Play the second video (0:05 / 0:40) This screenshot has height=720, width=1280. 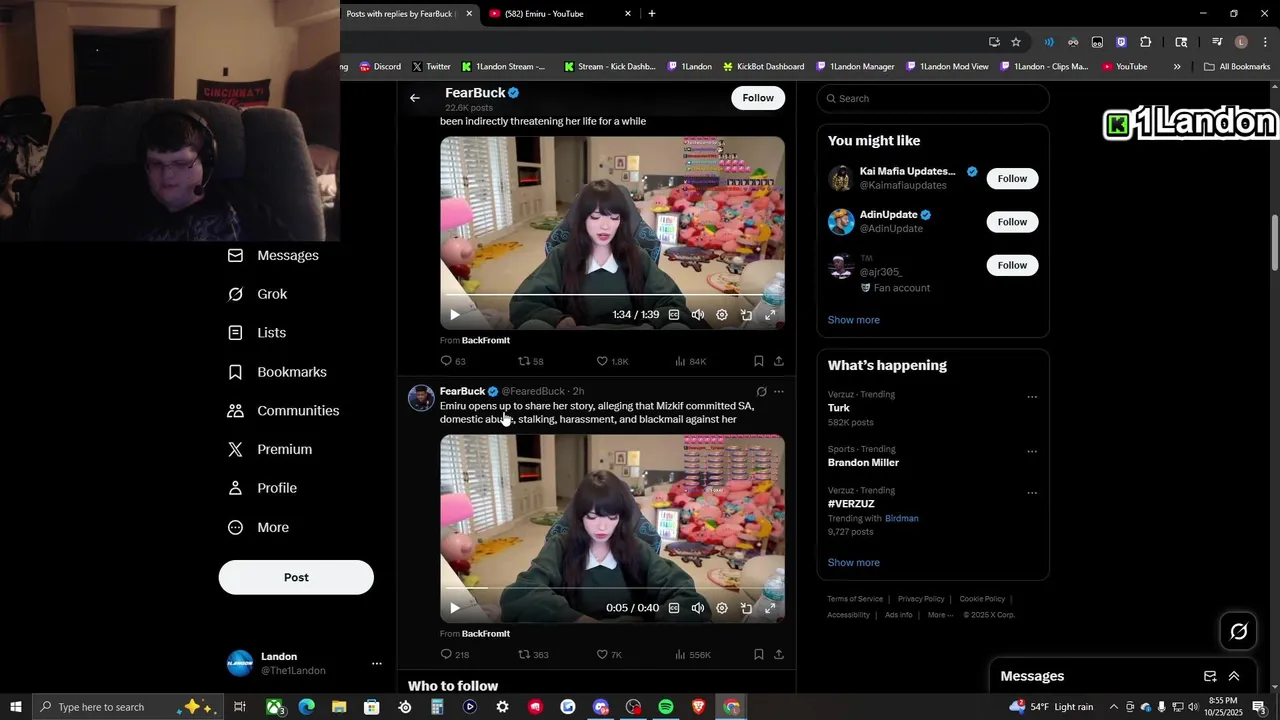point(455,608)
